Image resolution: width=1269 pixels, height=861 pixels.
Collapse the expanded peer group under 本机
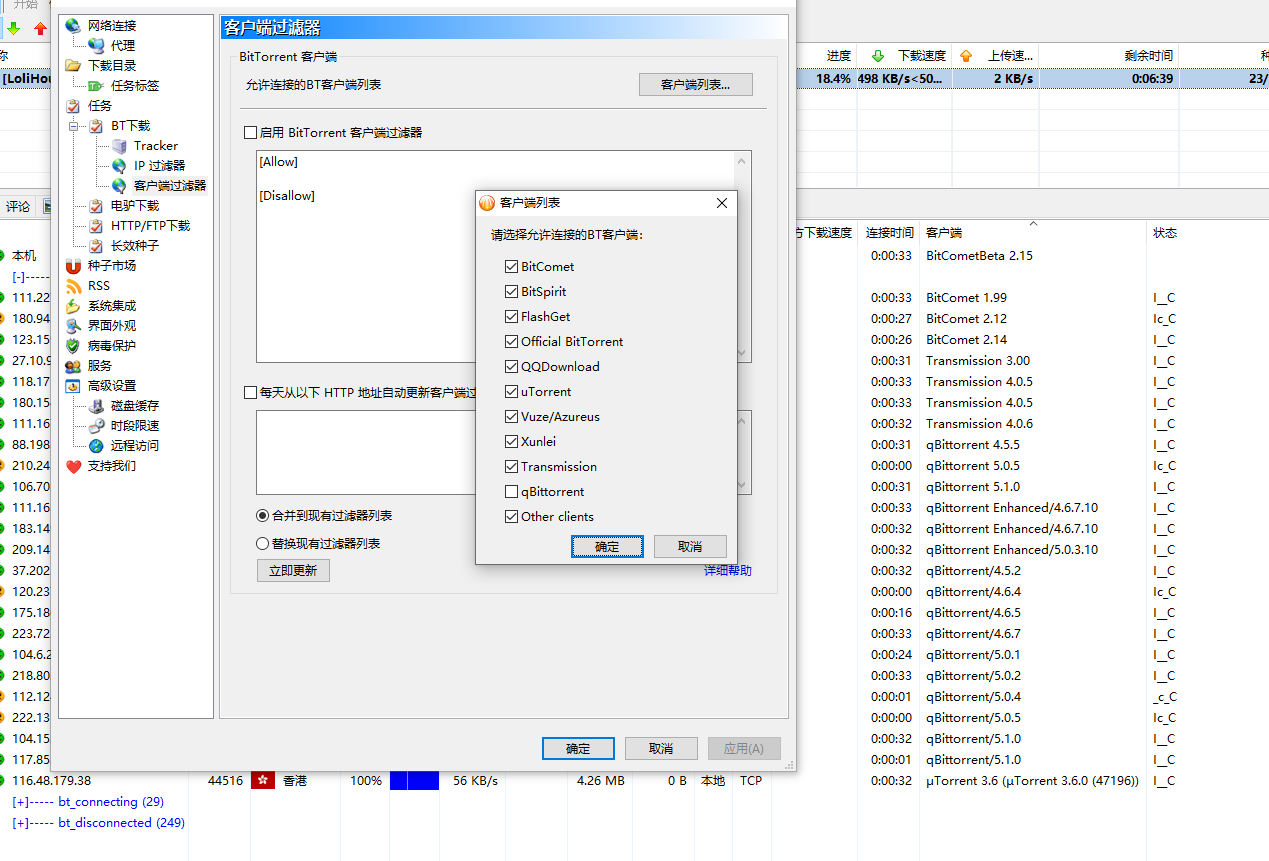[18, 276]
